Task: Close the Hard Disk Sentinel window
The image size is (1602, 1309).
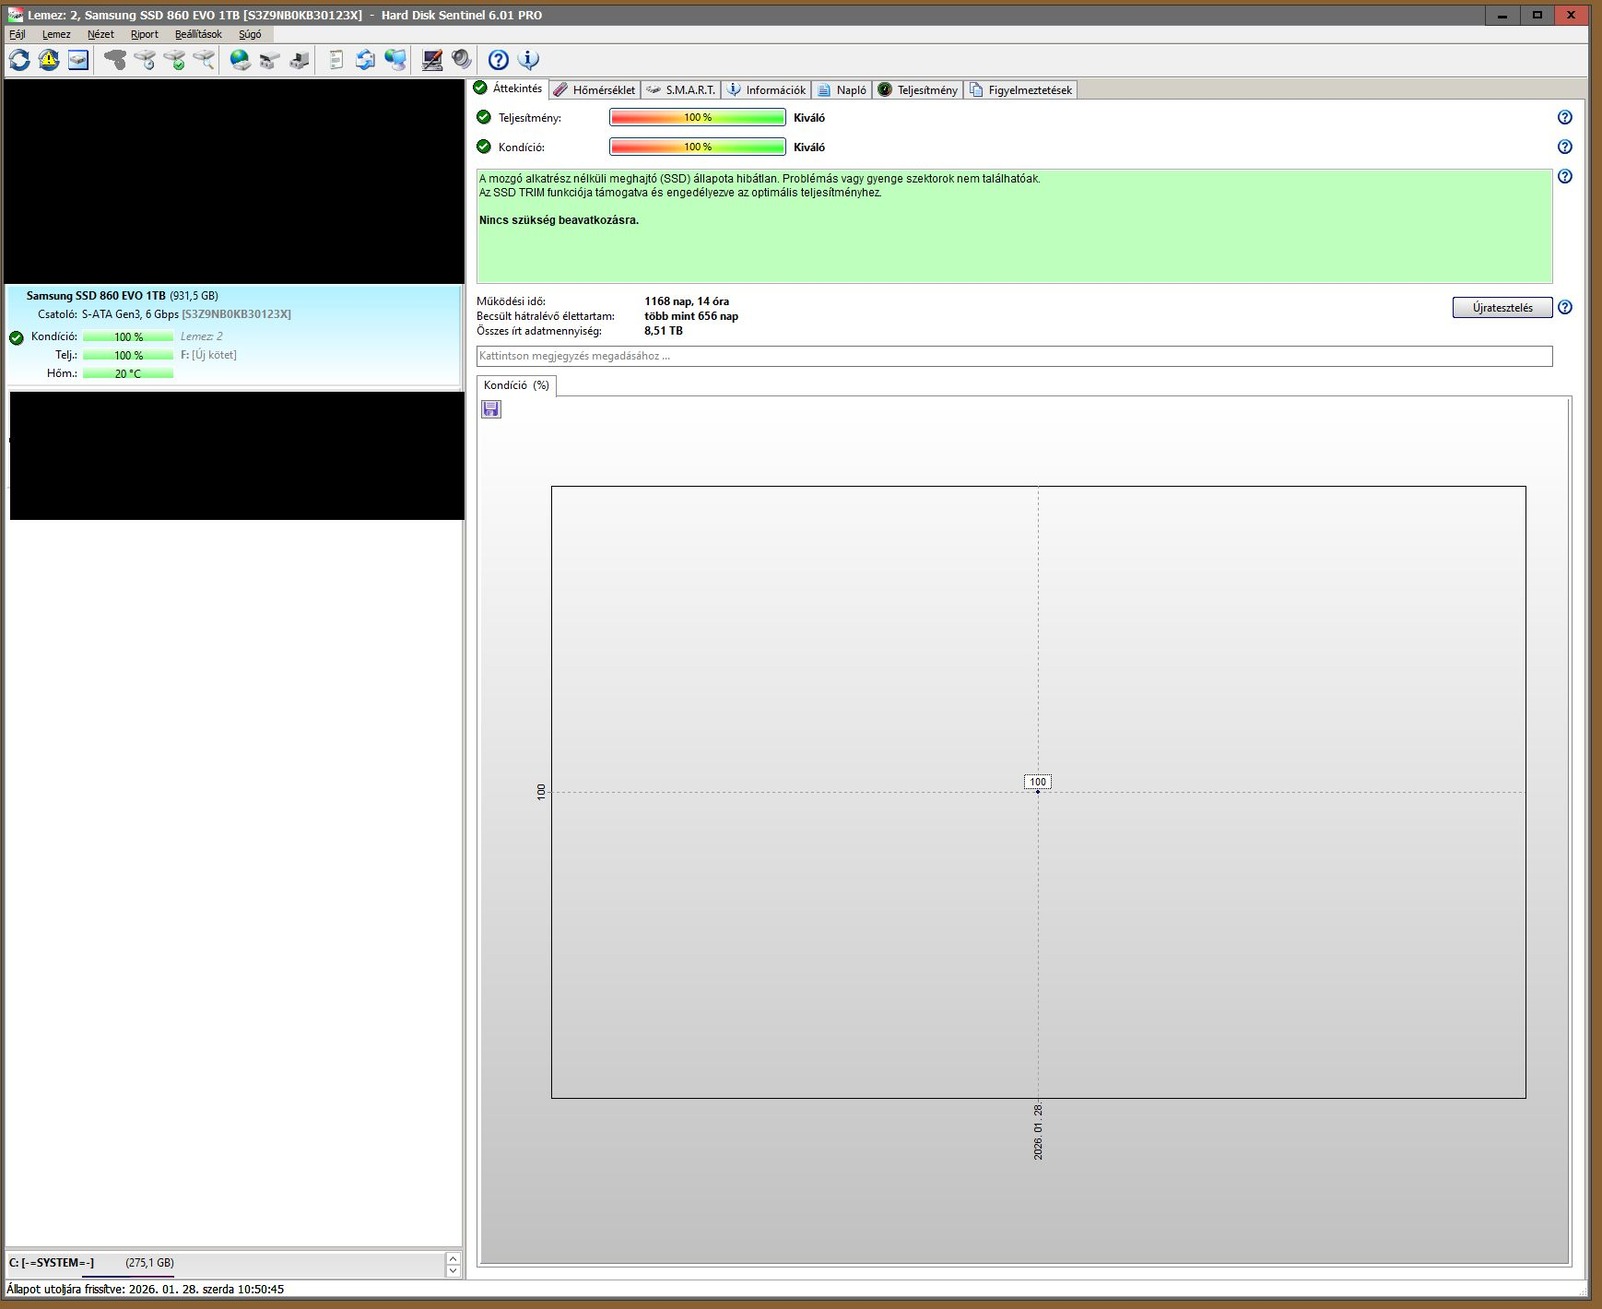Action: pos(1571,15)
